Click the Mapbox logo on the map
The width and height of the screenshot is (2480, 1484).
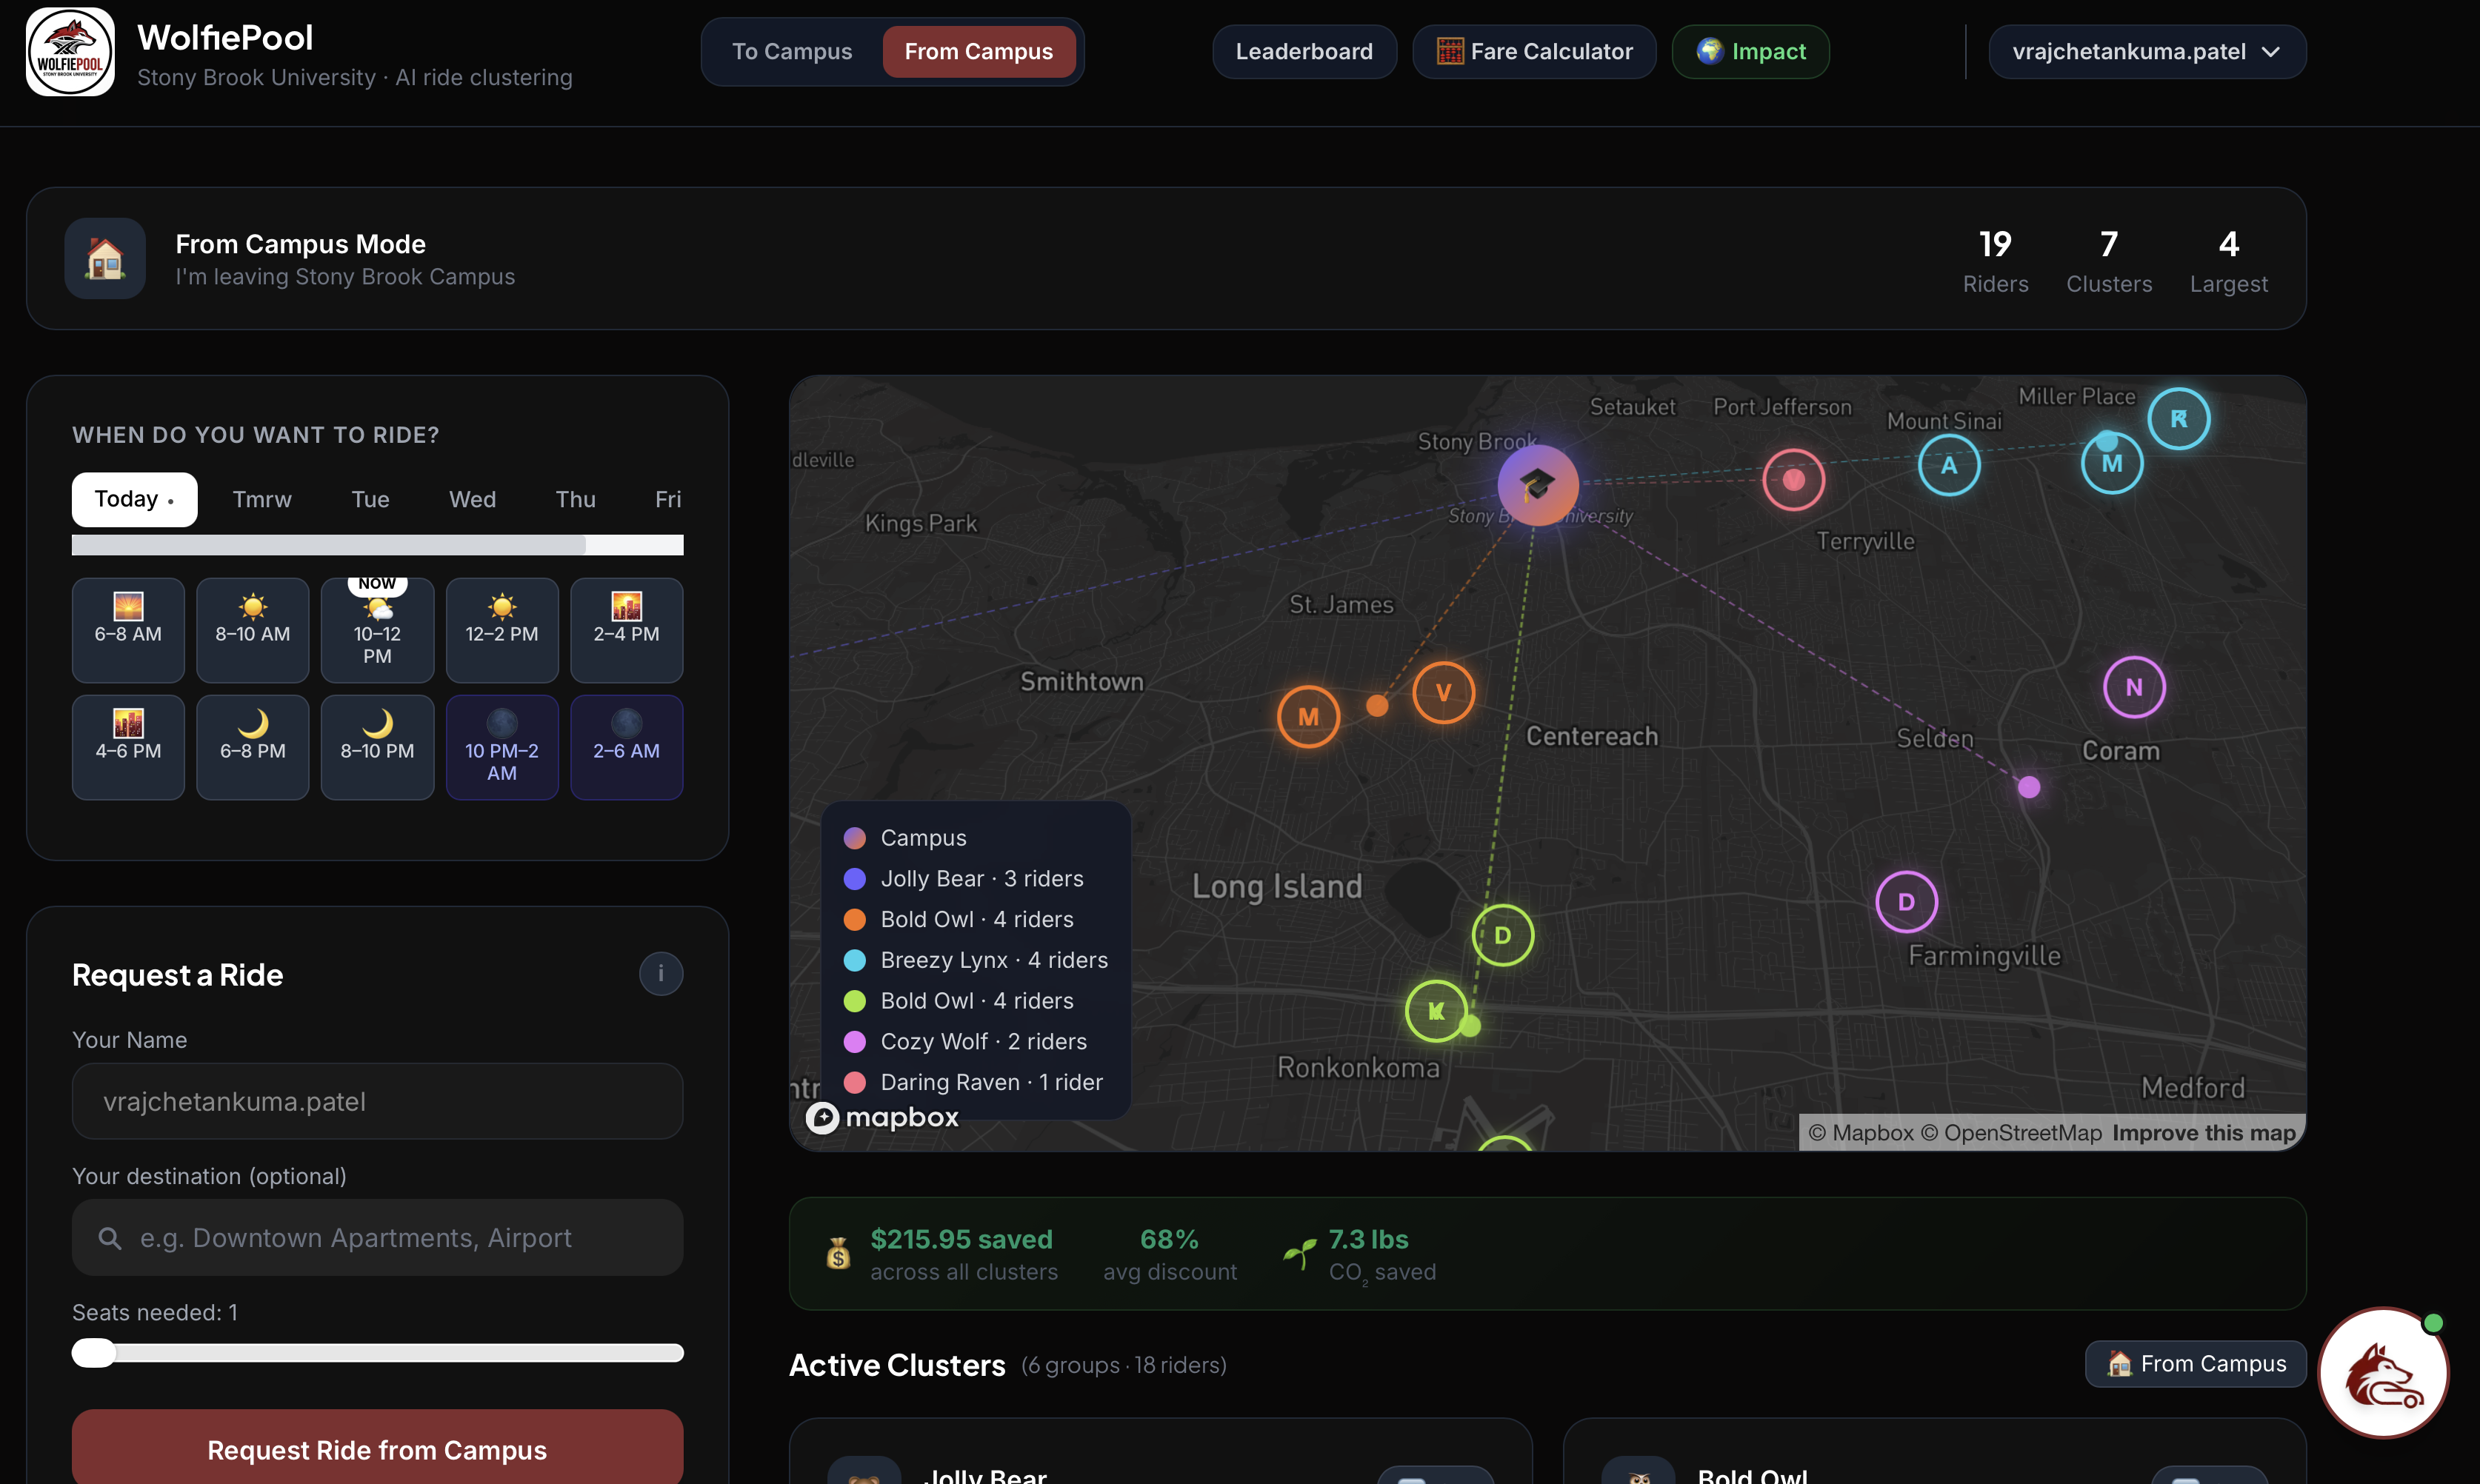[x=883, y=1117]
